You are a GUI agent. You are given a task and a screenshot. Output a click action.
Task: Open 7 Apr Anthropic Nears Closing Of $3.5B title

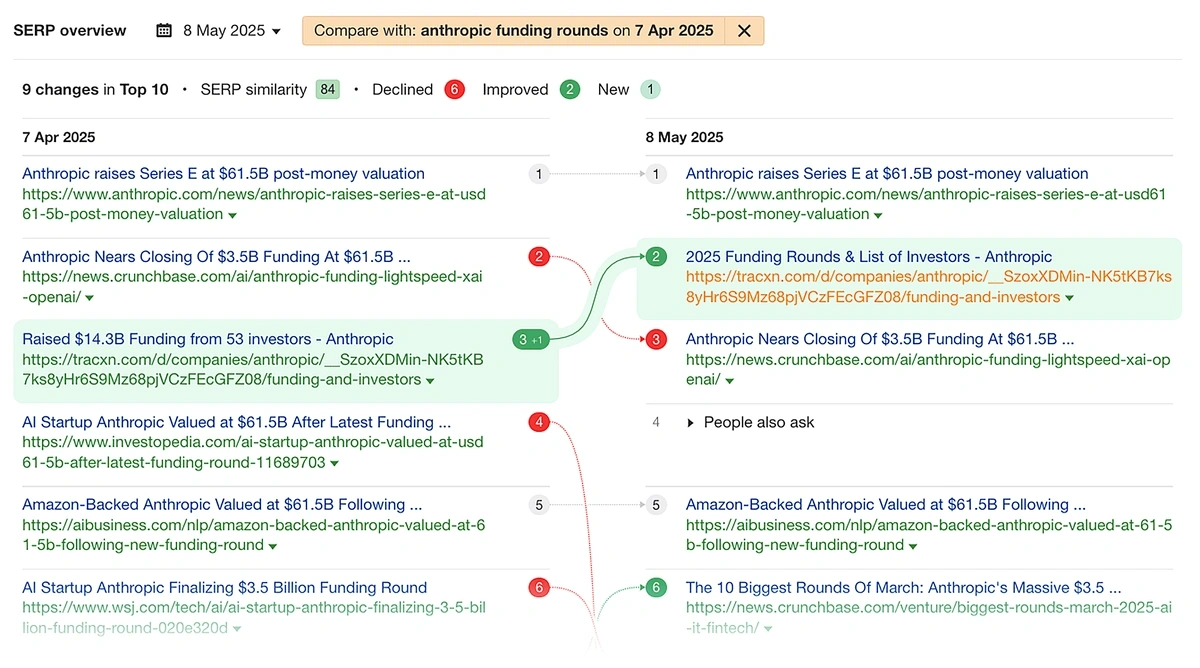216,256
